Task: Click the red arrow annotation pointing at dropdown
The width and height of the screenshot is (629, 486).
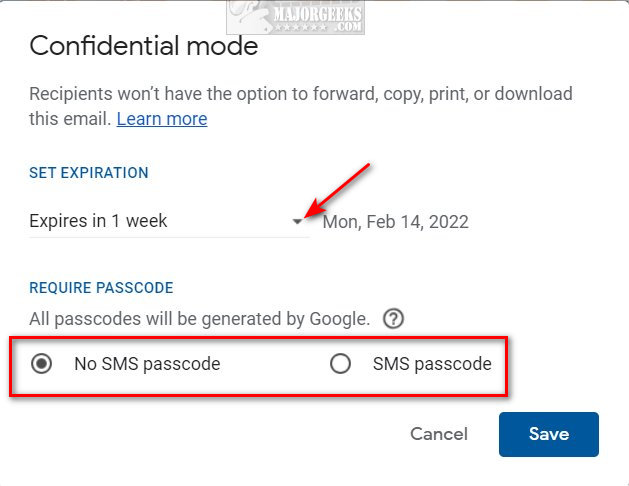Action: (337, 190)
